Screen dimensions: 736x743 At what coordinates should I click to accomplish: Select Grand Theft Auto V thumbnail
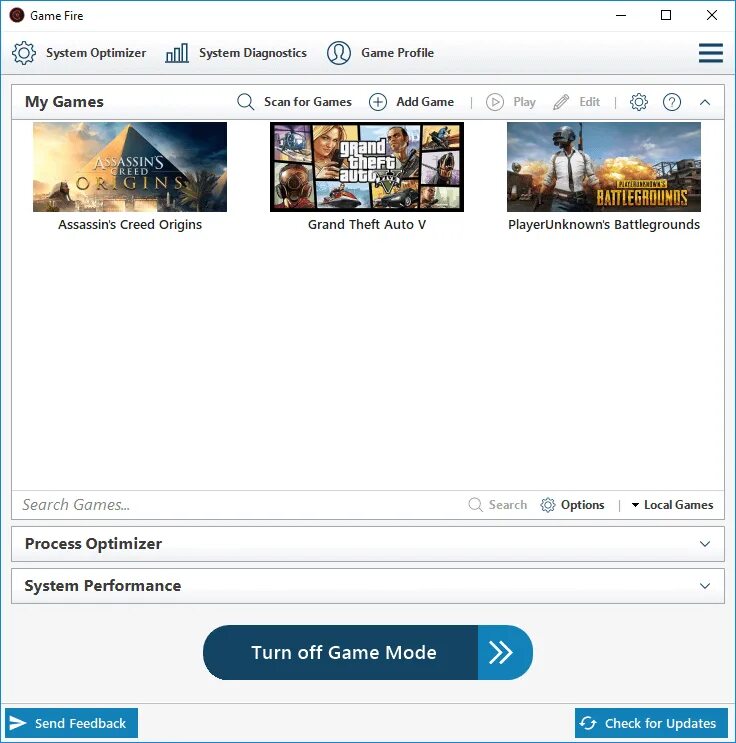point(367,167)
